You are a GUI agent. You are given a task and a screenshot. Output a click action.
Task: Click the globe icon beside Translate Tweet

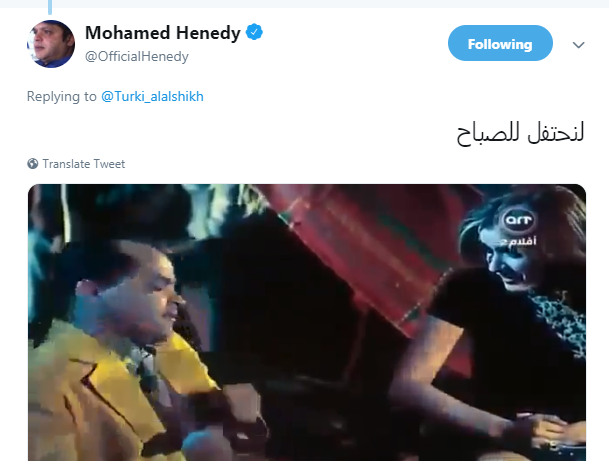(33, 164)
